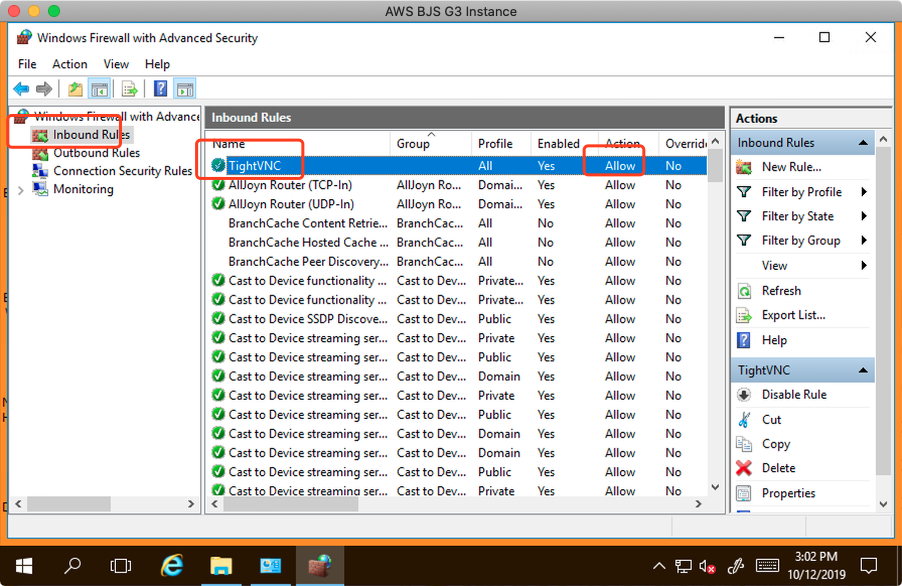Screen dimensions: 902x586
Task: Select Outbound Rules in the tree
Action: 96,153
